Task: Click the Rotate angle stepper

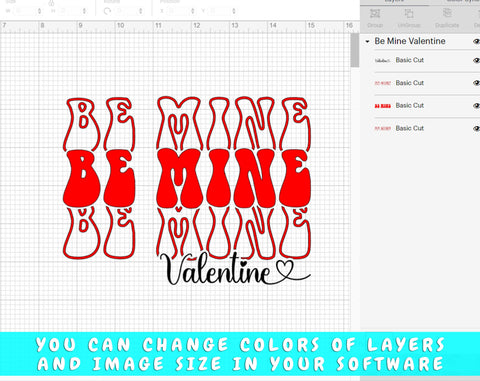Action: [x=141, y=11]
